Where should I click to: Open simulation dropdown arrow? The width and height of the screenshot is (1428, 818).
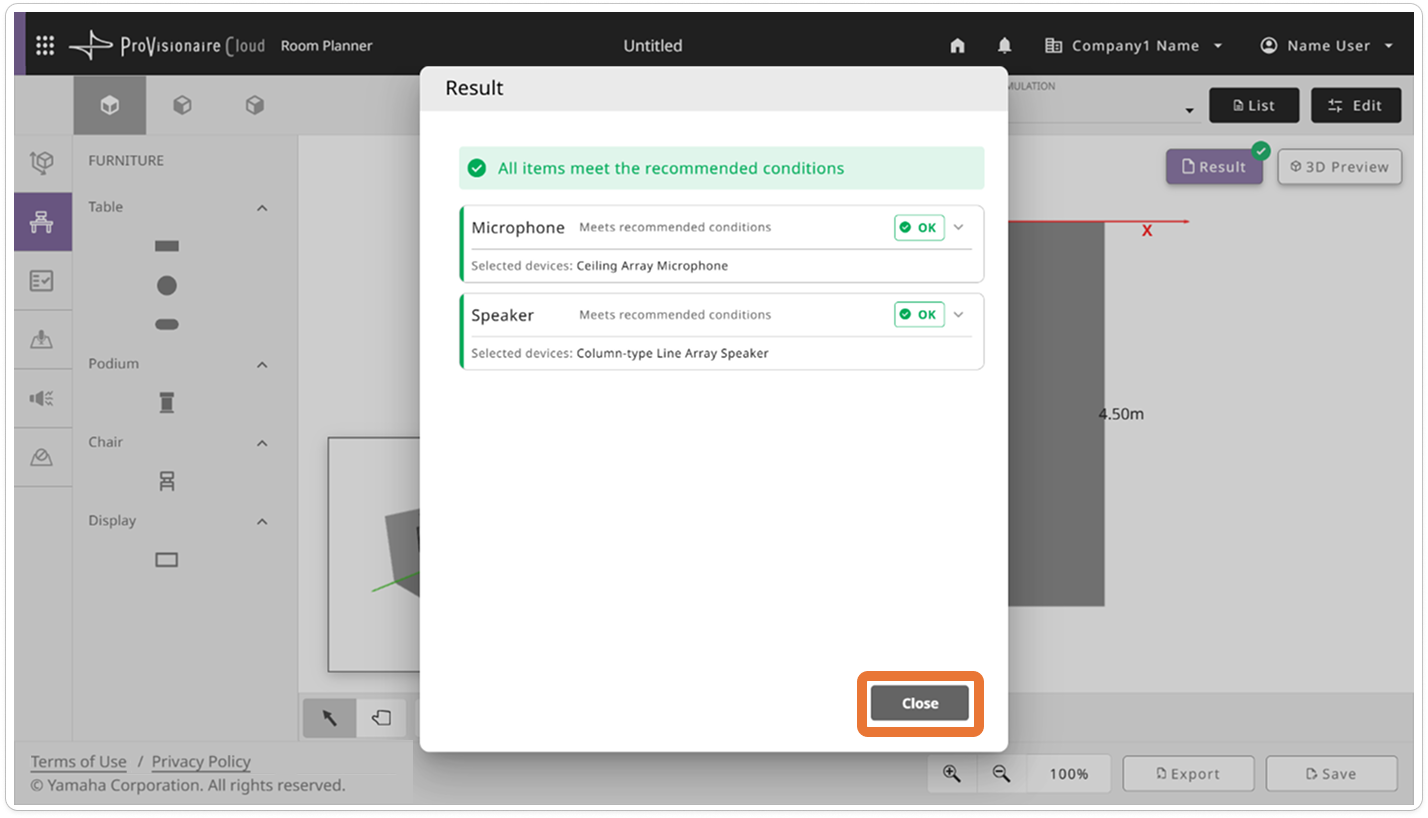pyautogui.click(x=1189, y=110)
